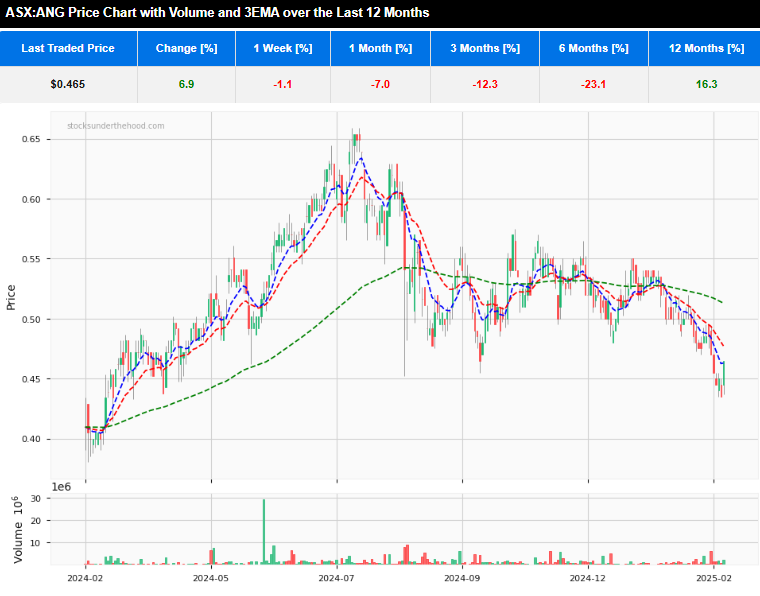760x596 pixels.
Task: Click the 'Price' y-axis title
Action: pos(11,297)
